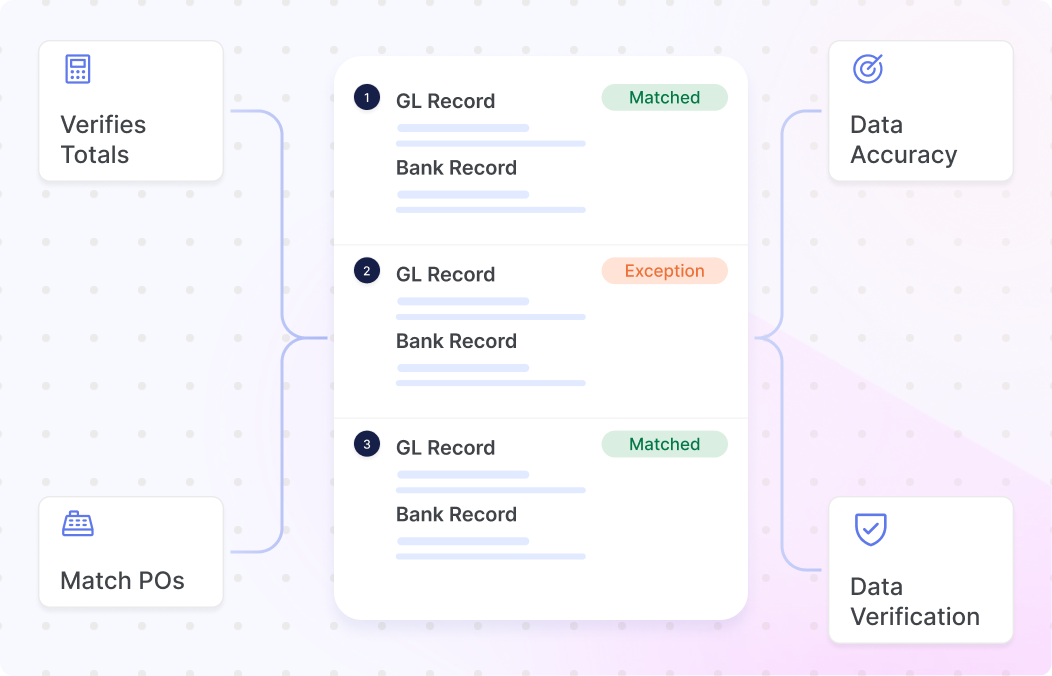This screenshot has width=1052, height=676.
Task: Select the number 3 circle badge
Action: click(367, 444)
